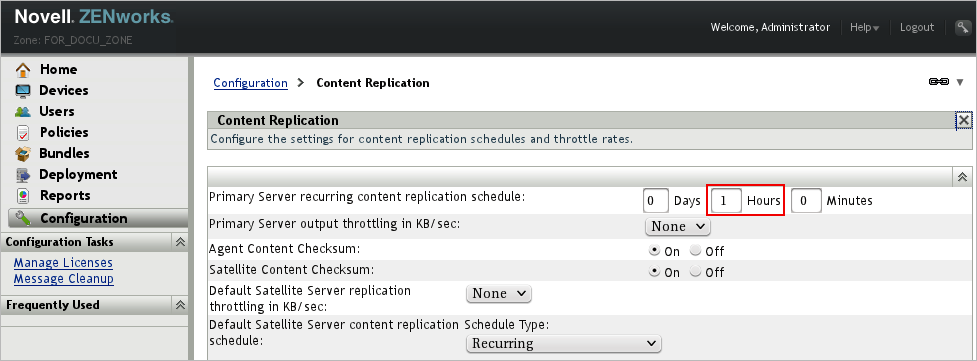Open the Policies checklist icon
The width and height of the screenshot is (977, 361).
23,133
